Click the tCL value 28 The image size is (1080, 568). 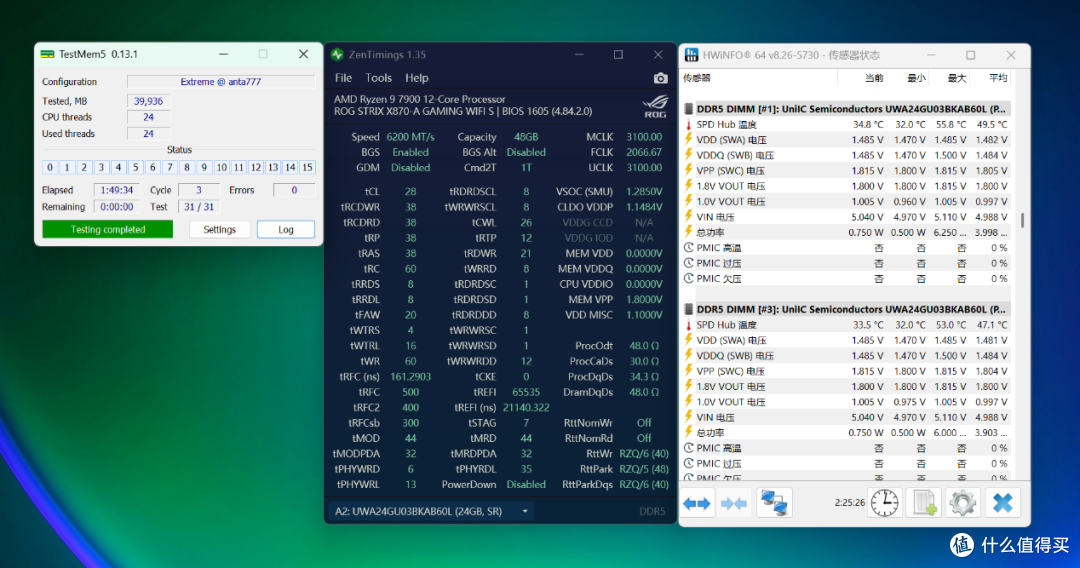pos(411,191)
